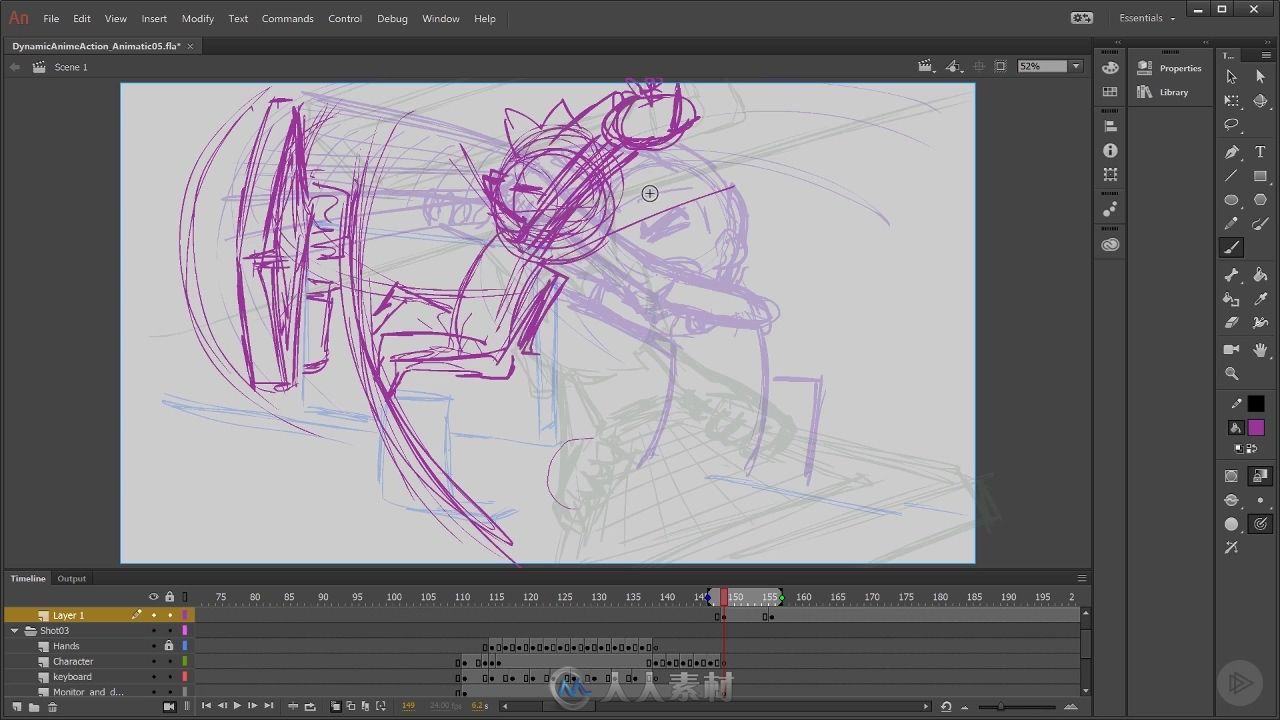This screenshot has height=720, width=1280.
Task: Select the Ink Bottle tool
Action: coord(1232,299)
